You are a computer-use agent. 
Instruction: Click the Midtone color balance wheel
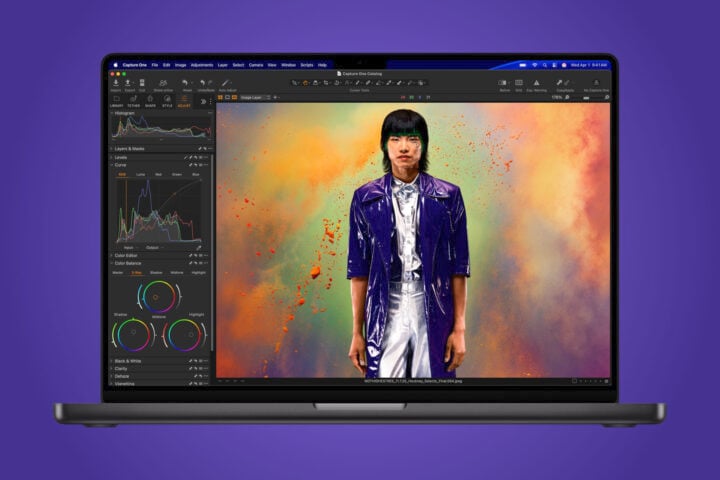(x=158, y=297)
